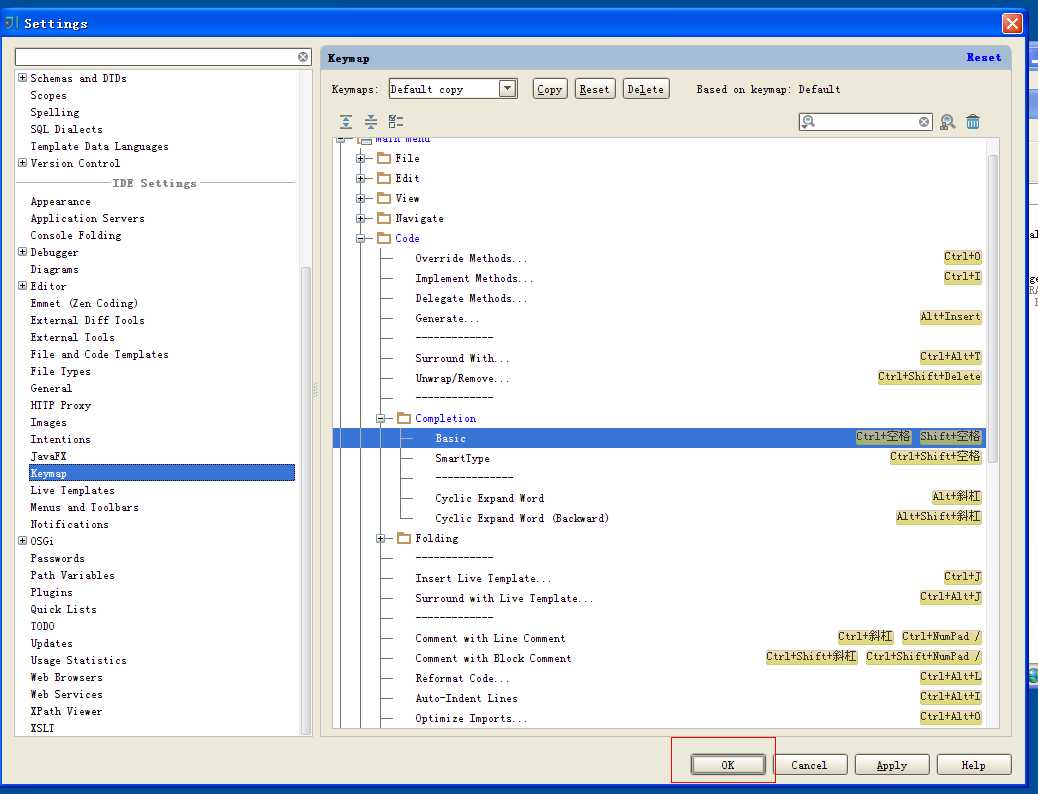
Task: Click the Reset button beside Copy
Action: click(594, 89)
